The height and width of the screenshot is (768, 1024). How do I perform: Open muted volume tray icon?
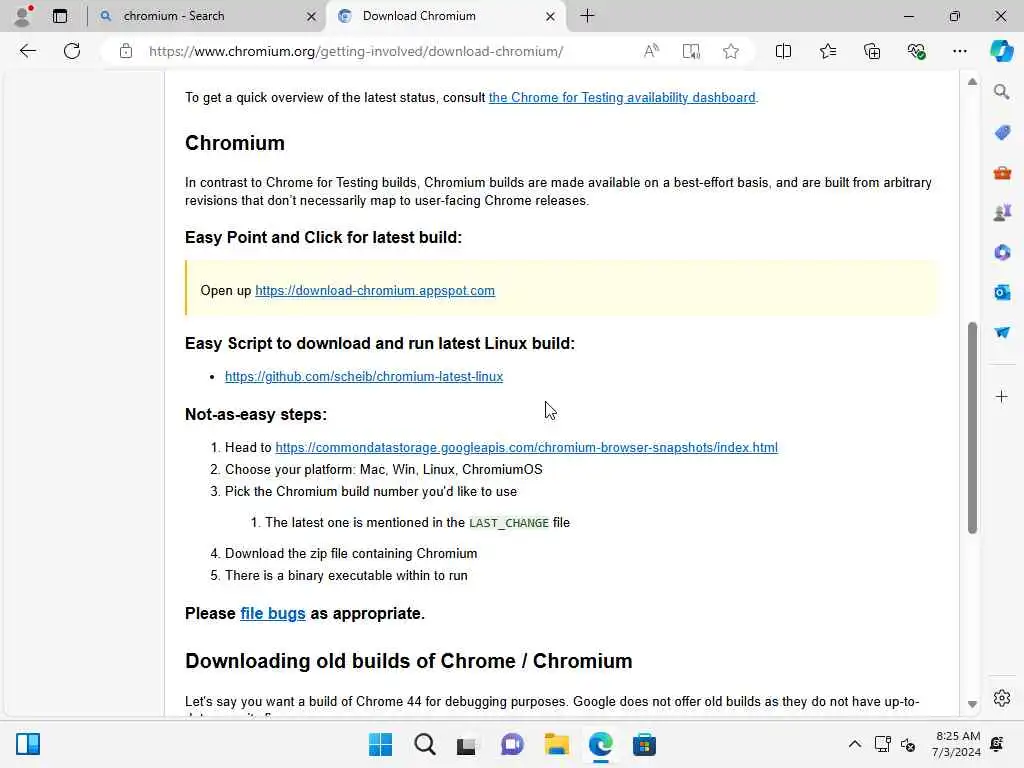click(x=908, y=744)
